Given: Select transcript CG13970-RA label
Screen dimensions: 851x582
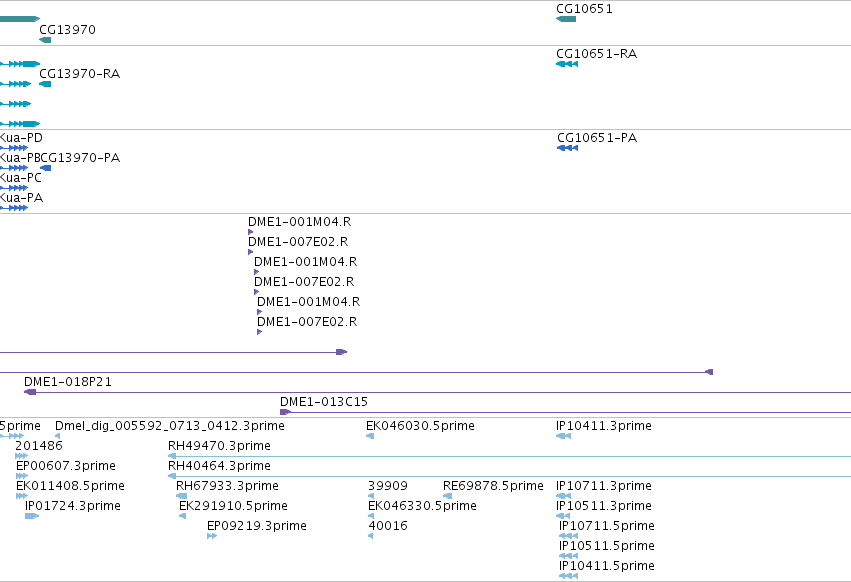Looking at the screenshot, I should click(x=79, y=74).
